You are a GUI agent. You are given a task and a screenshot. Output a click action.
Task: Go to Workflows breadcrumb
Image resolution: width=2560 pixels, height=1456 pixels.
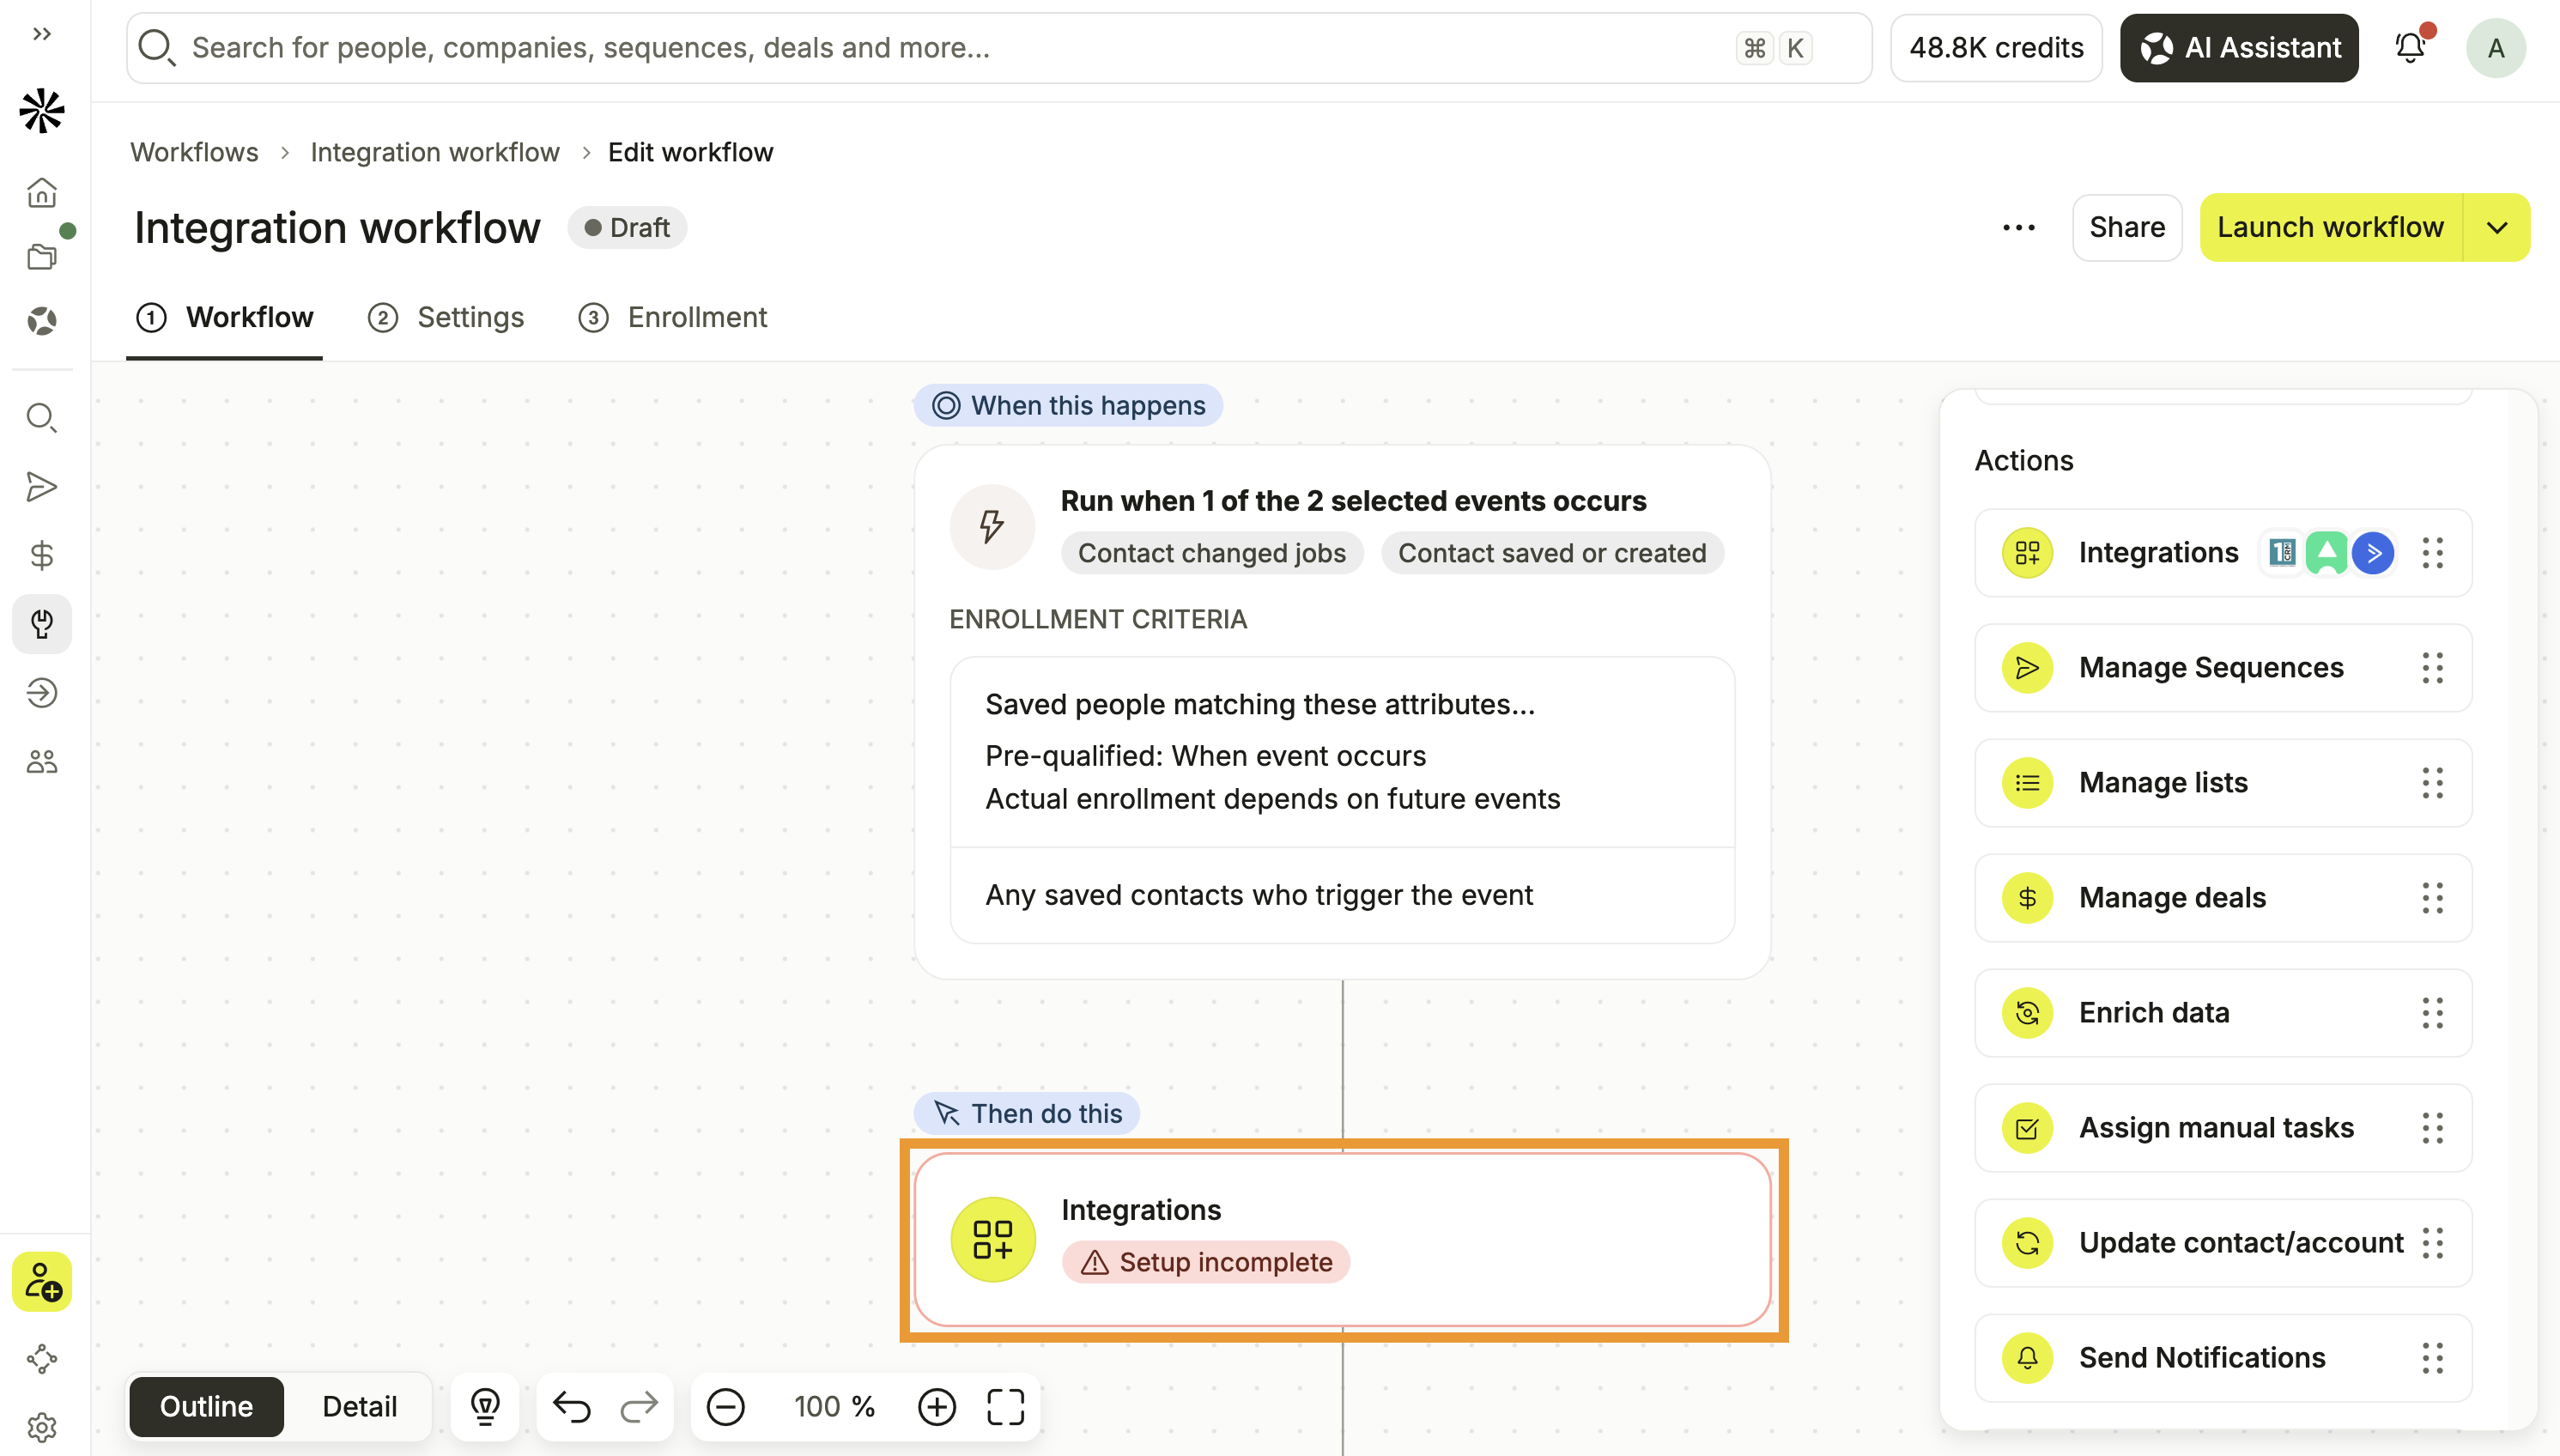[x=194, y=152]
